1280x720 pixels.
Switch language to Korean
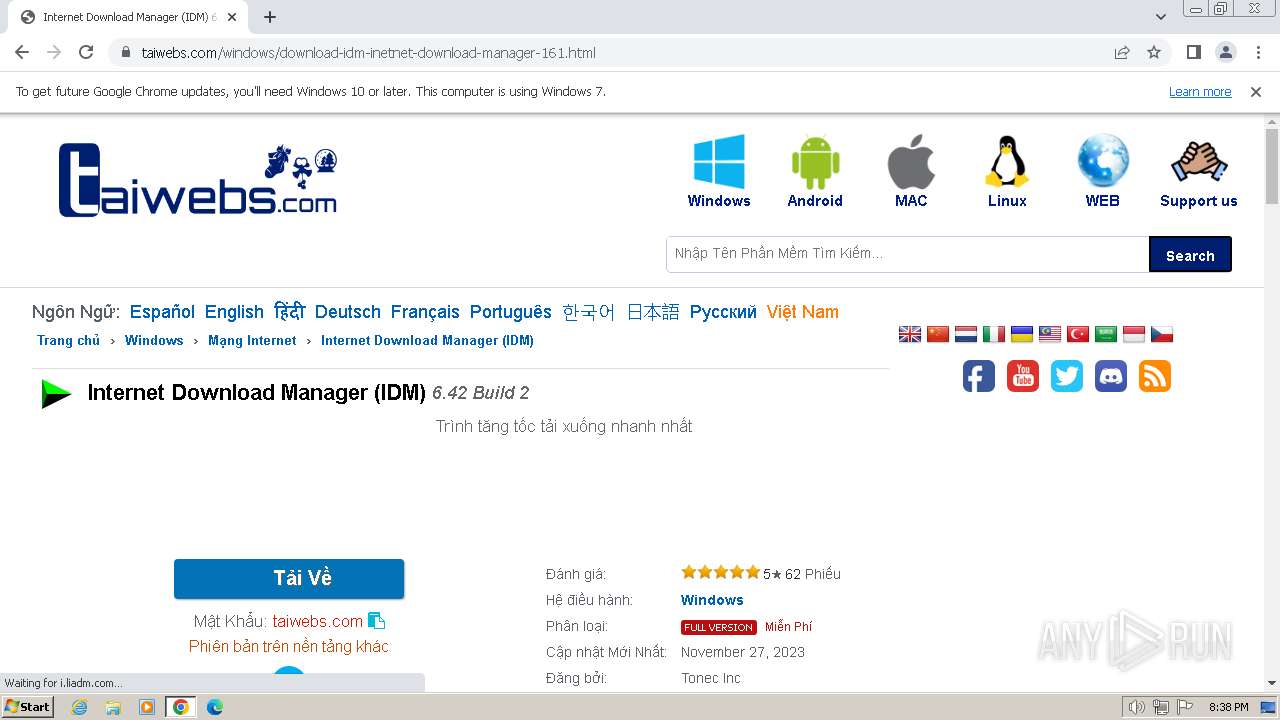click(589, 312)
